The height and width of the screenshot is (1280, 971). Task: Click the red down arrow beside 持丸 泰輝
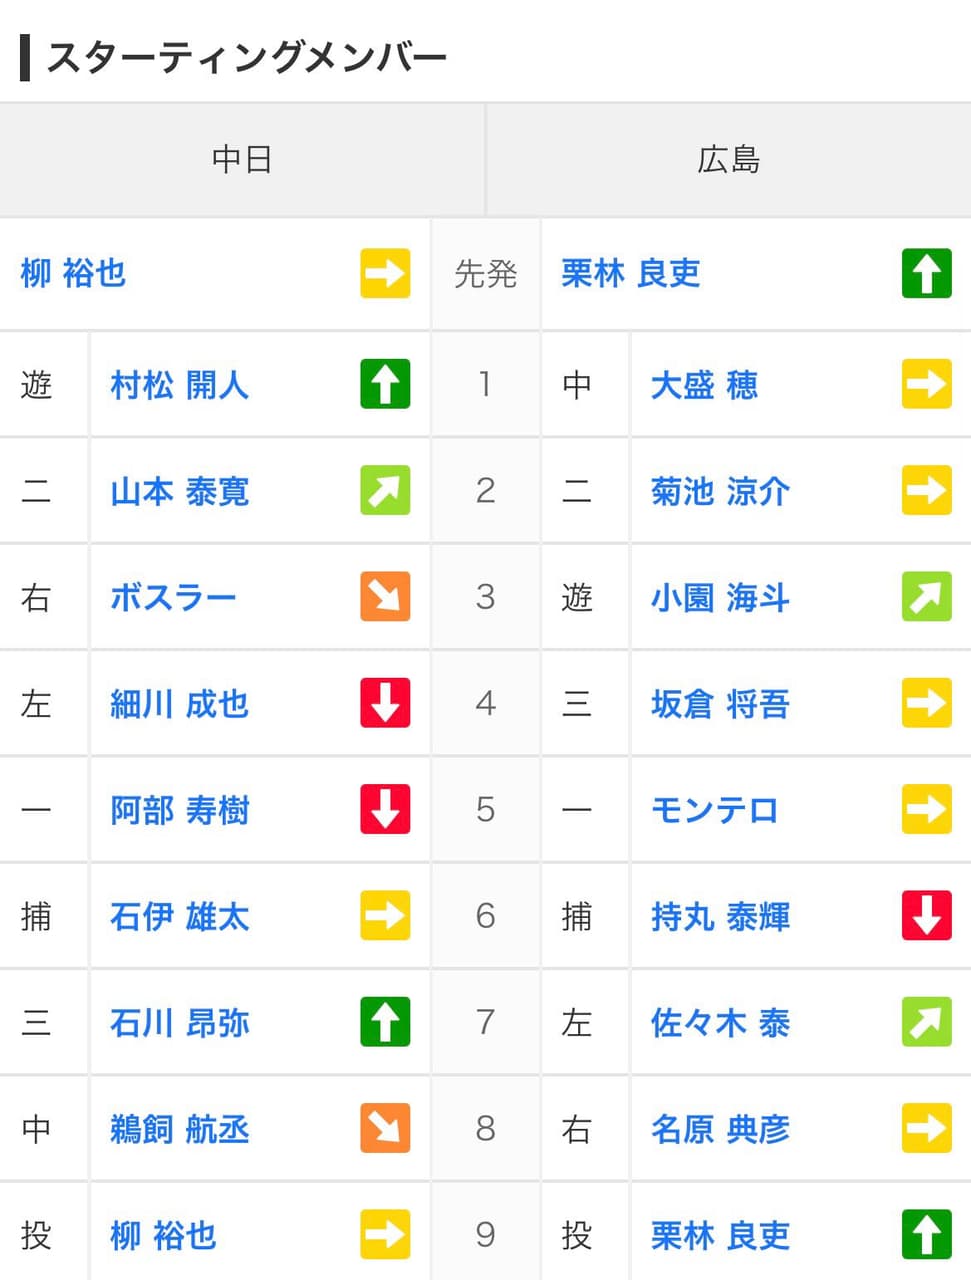[926, 915]
